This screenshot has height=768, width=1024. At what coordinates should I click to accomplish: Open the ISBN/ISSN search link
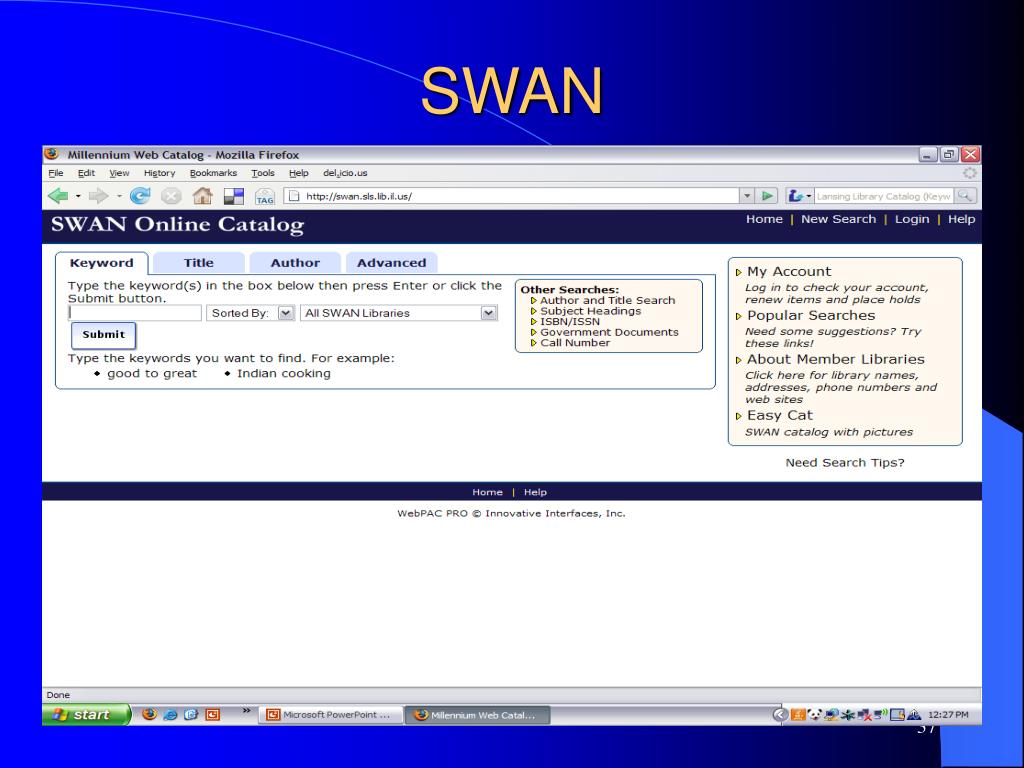569,321
